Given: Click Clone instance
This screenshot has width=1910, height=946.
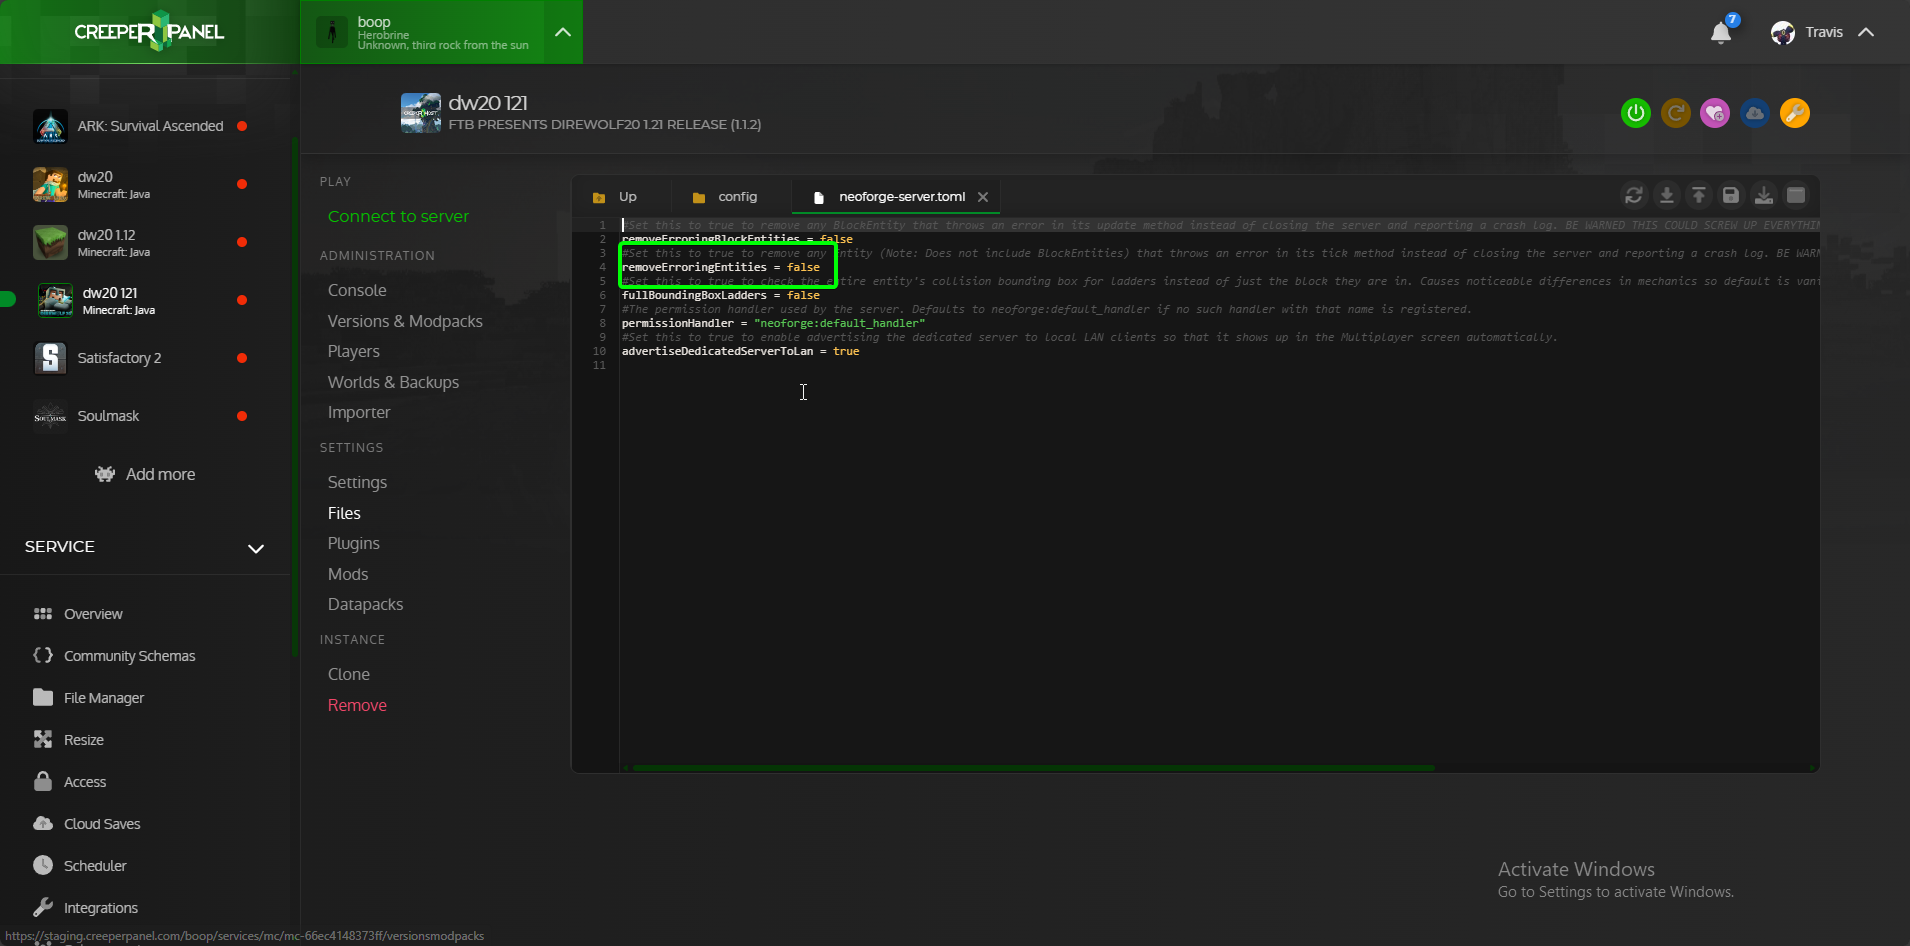Looking at the screenshot, I should tap(349, 674).
